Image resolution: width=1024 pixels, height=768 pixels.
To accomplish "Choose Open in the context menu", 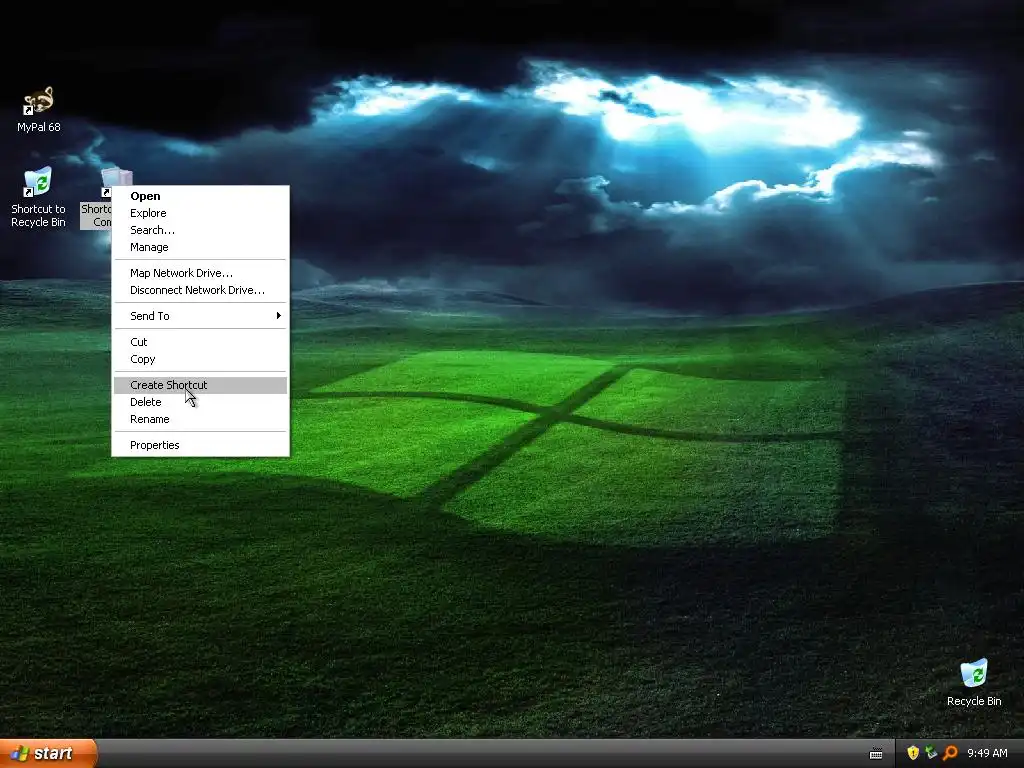I will [200, 196].
